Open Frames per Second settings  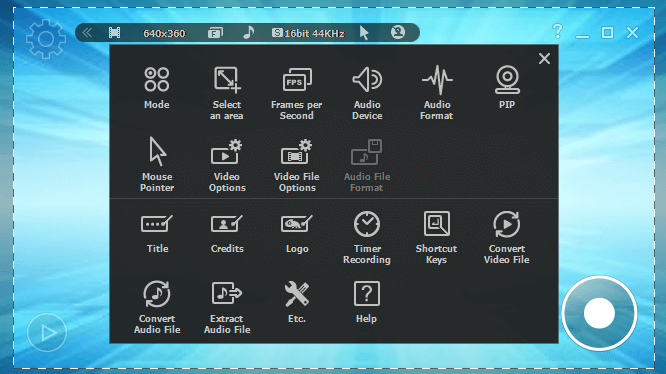[x=296, y=93]
